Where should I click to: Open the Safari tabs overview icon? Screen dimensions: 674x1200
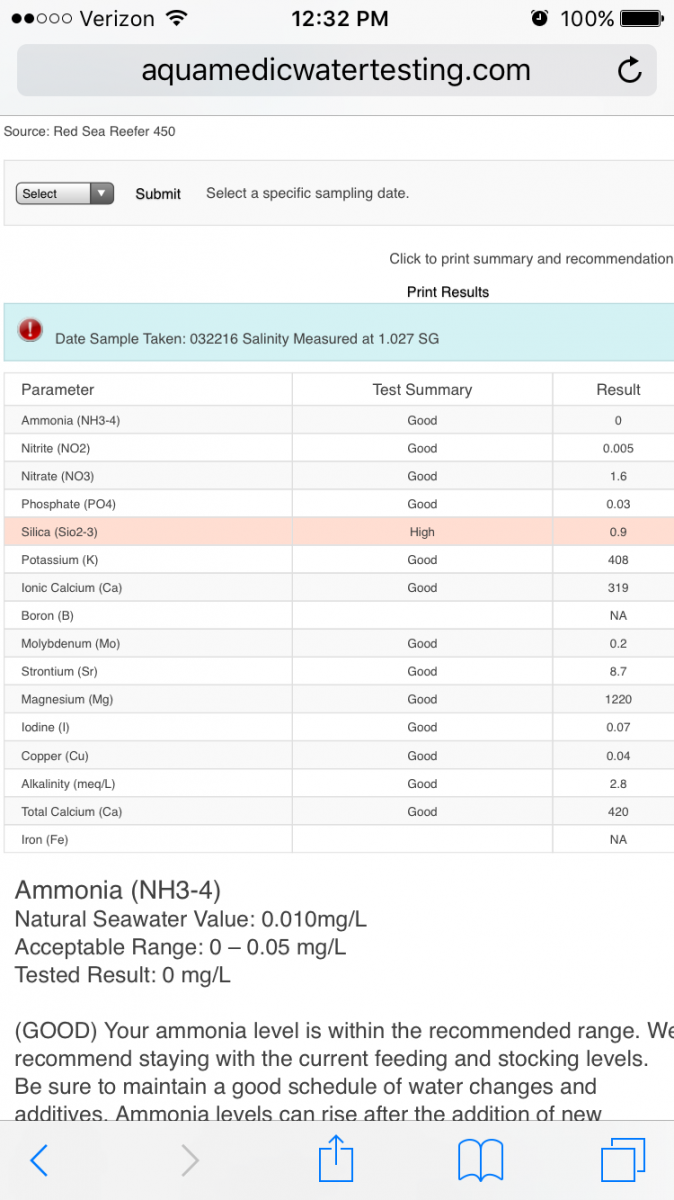tap(624, 1160)
